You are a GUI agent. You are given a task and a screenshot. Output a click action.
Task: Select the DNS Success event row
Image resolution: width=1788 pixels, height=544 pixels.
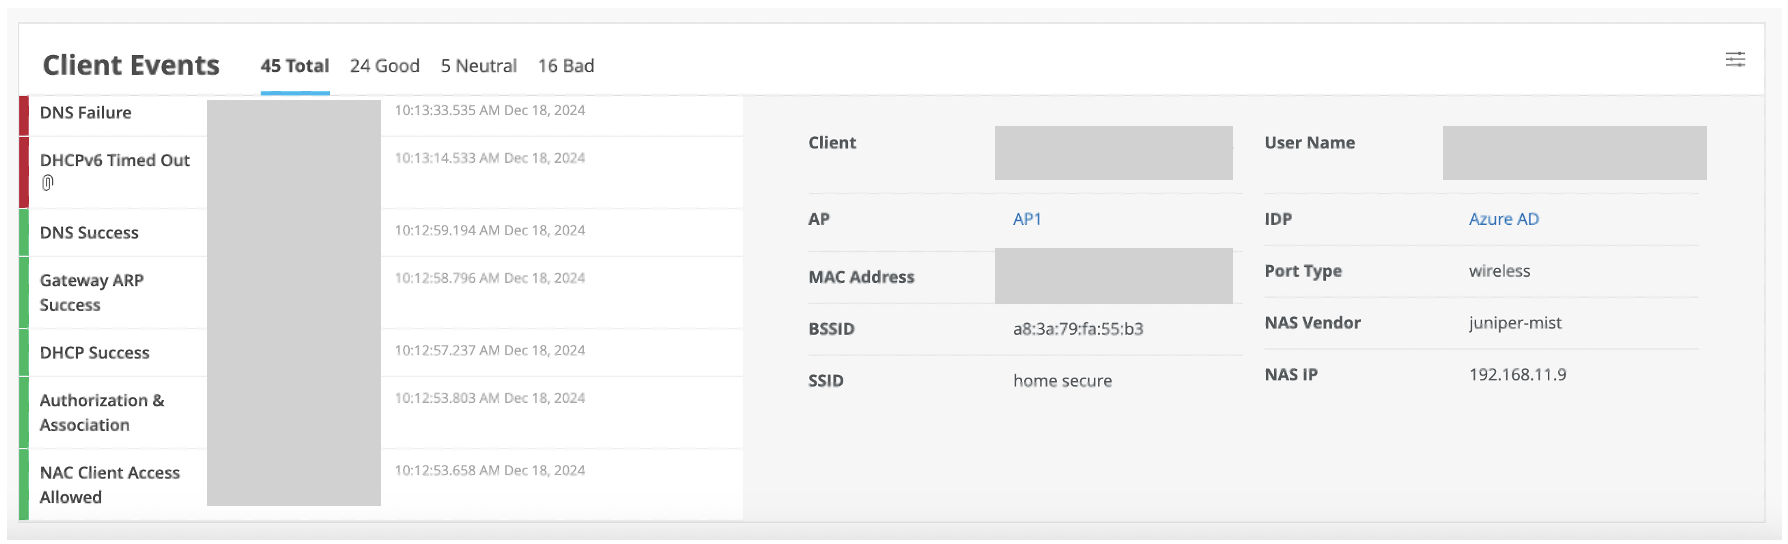[x=89, y=233]
